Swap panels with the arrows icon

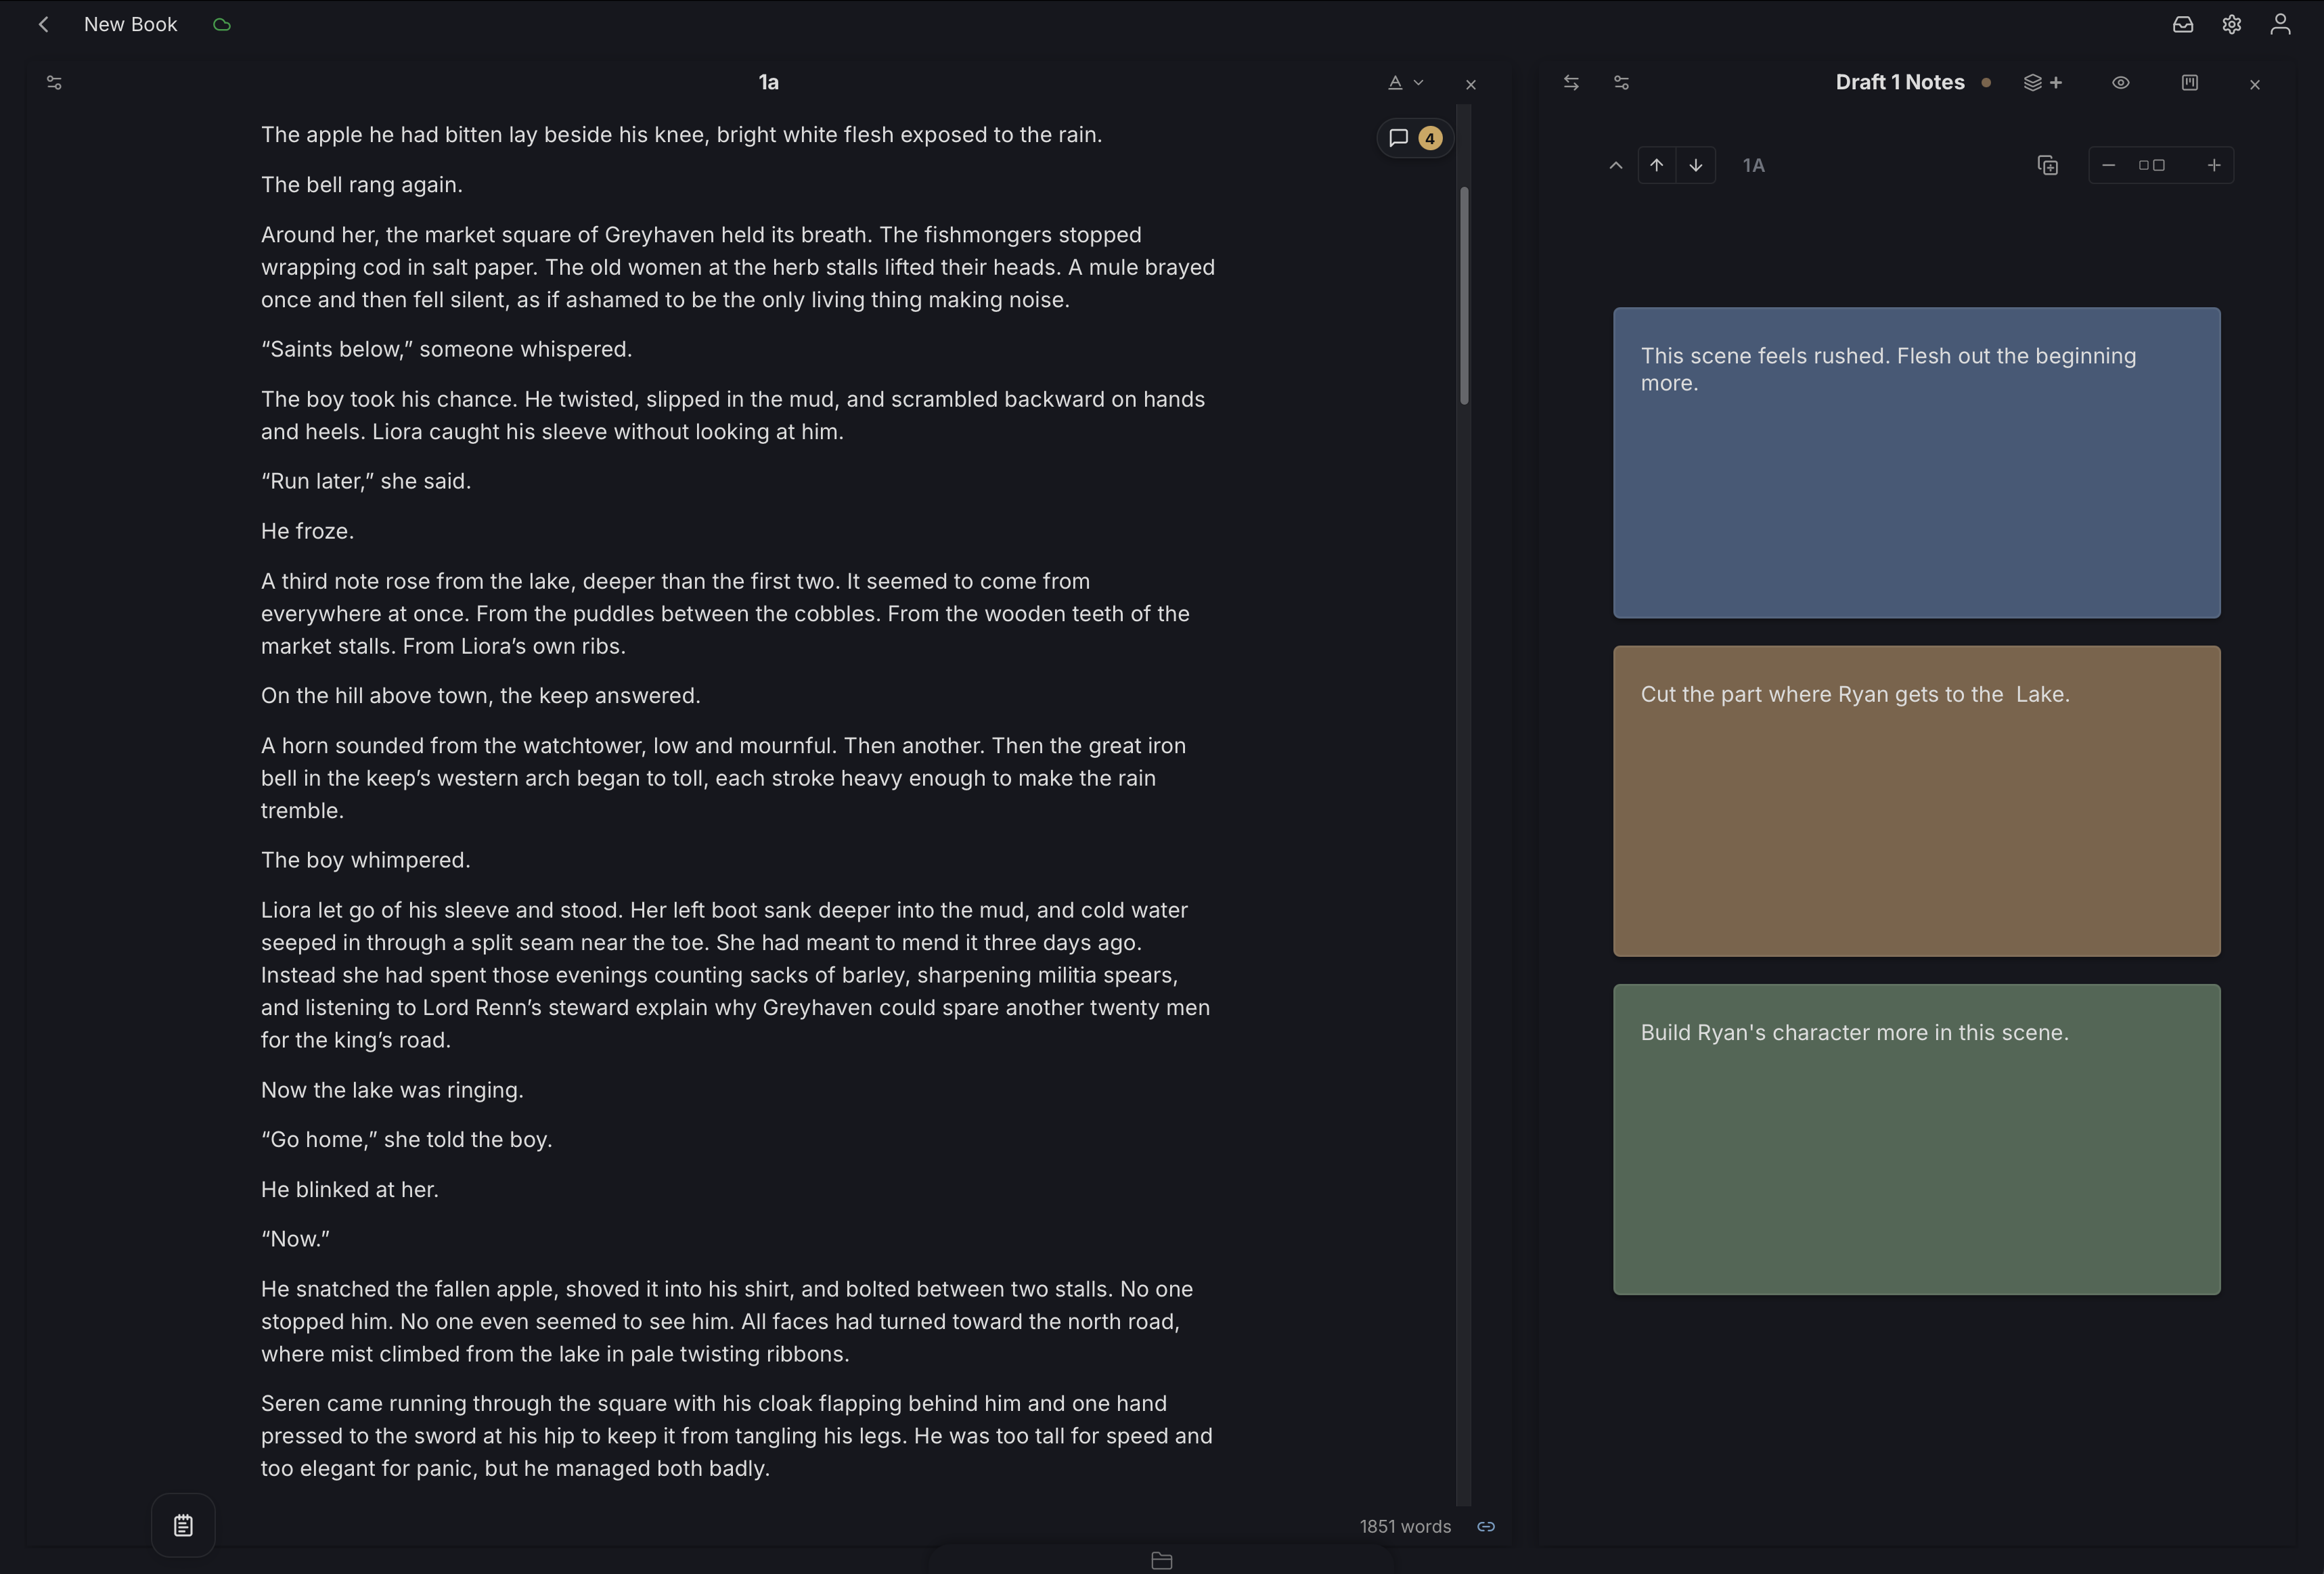(1571, 83)
